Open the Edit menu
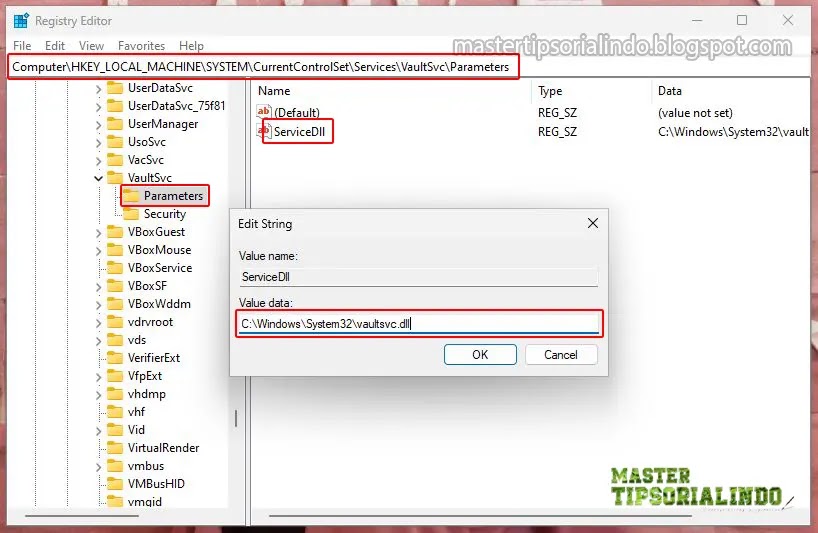818x533 pixels. coord(55,46)
